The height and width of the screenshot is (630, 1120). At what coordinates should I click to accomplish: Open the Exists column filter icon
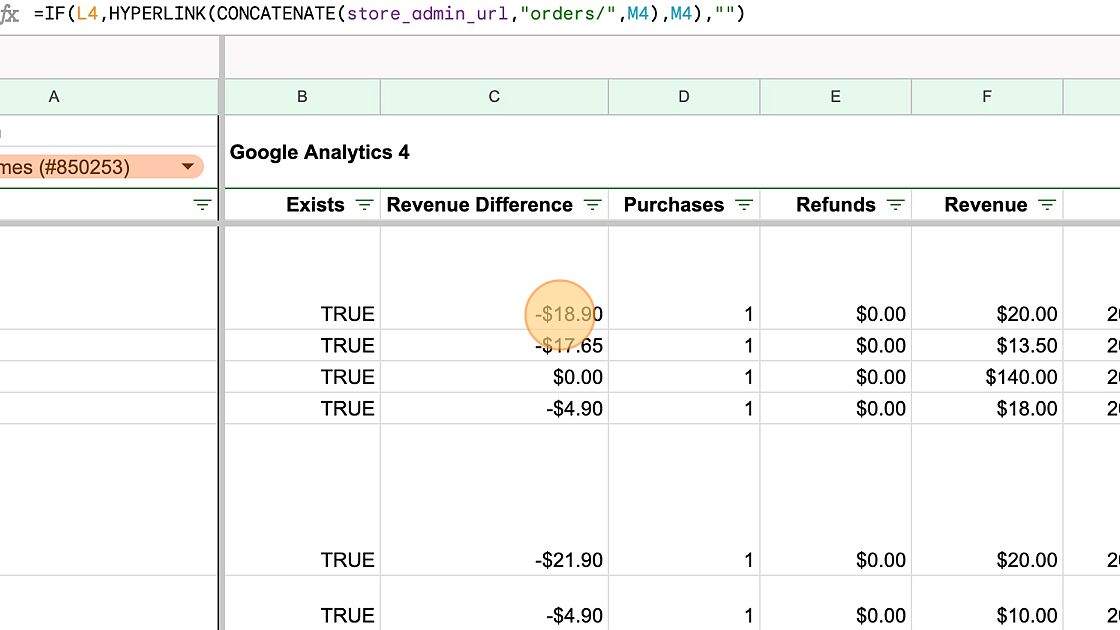point(364,205)
